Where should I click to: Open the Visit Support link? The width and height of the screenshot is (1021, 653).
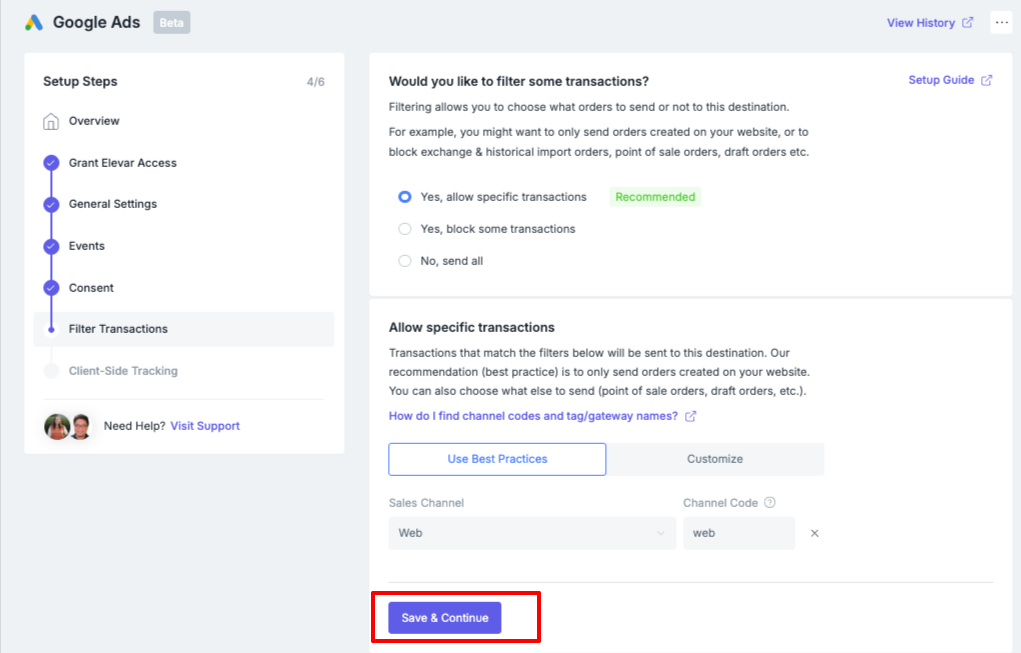205,426
